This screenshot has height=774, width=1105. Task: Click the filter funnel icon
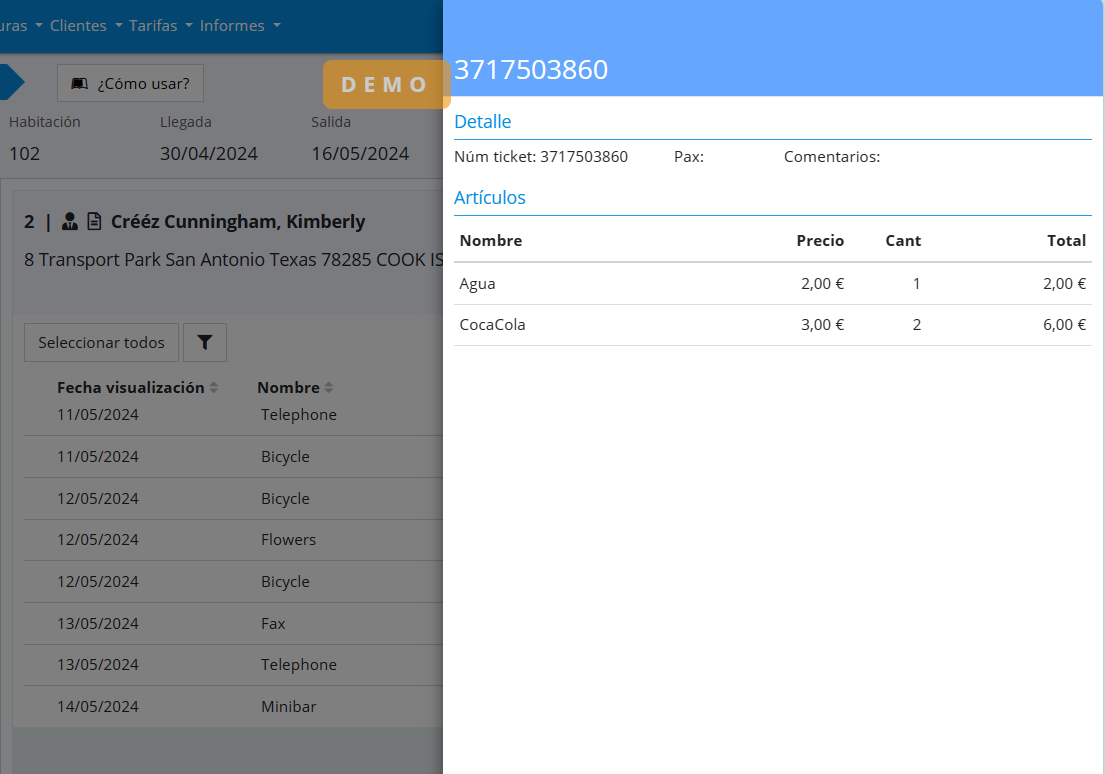point(205,343)
